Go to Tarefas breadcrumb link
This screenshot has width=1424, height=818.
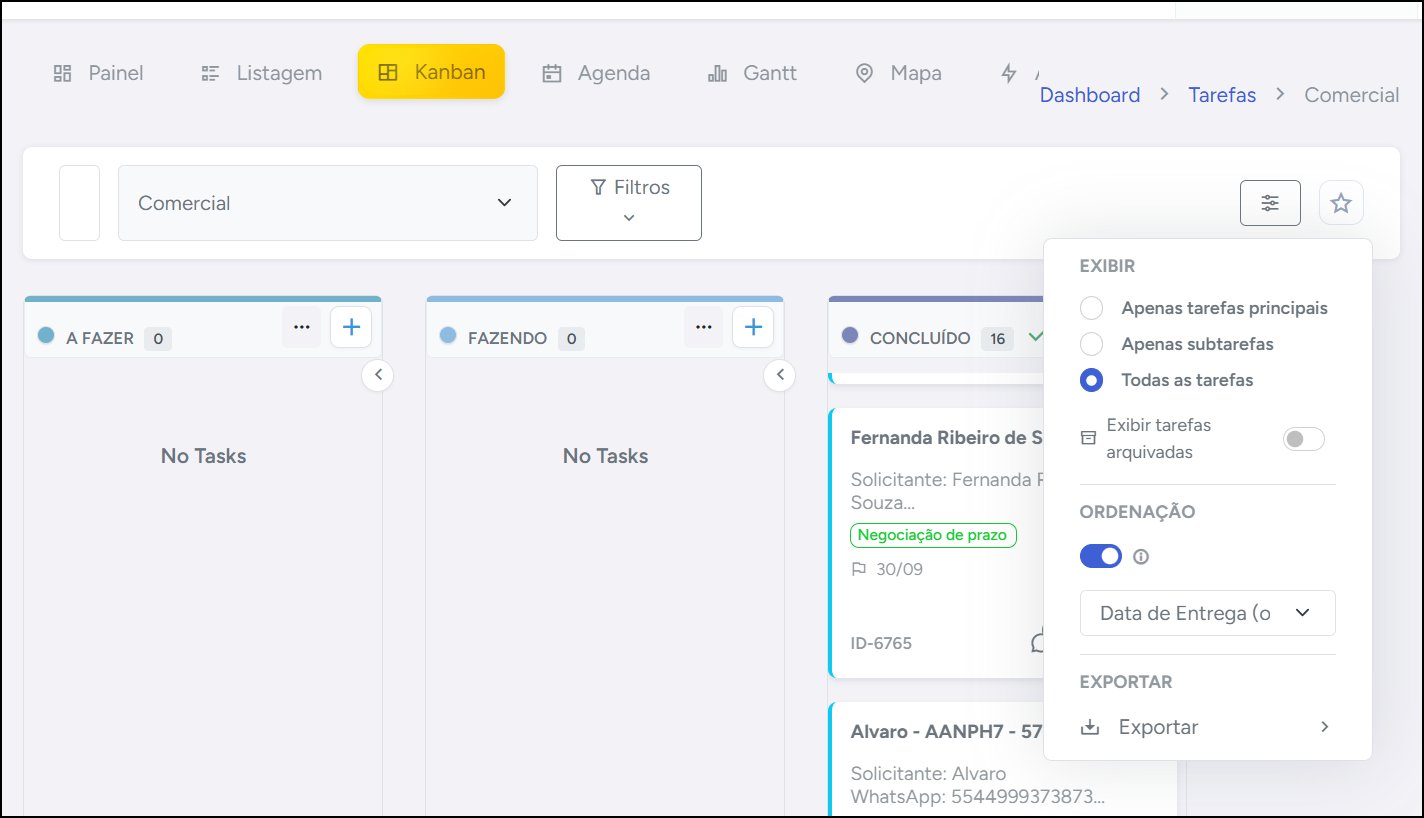tap(1222, 95)
